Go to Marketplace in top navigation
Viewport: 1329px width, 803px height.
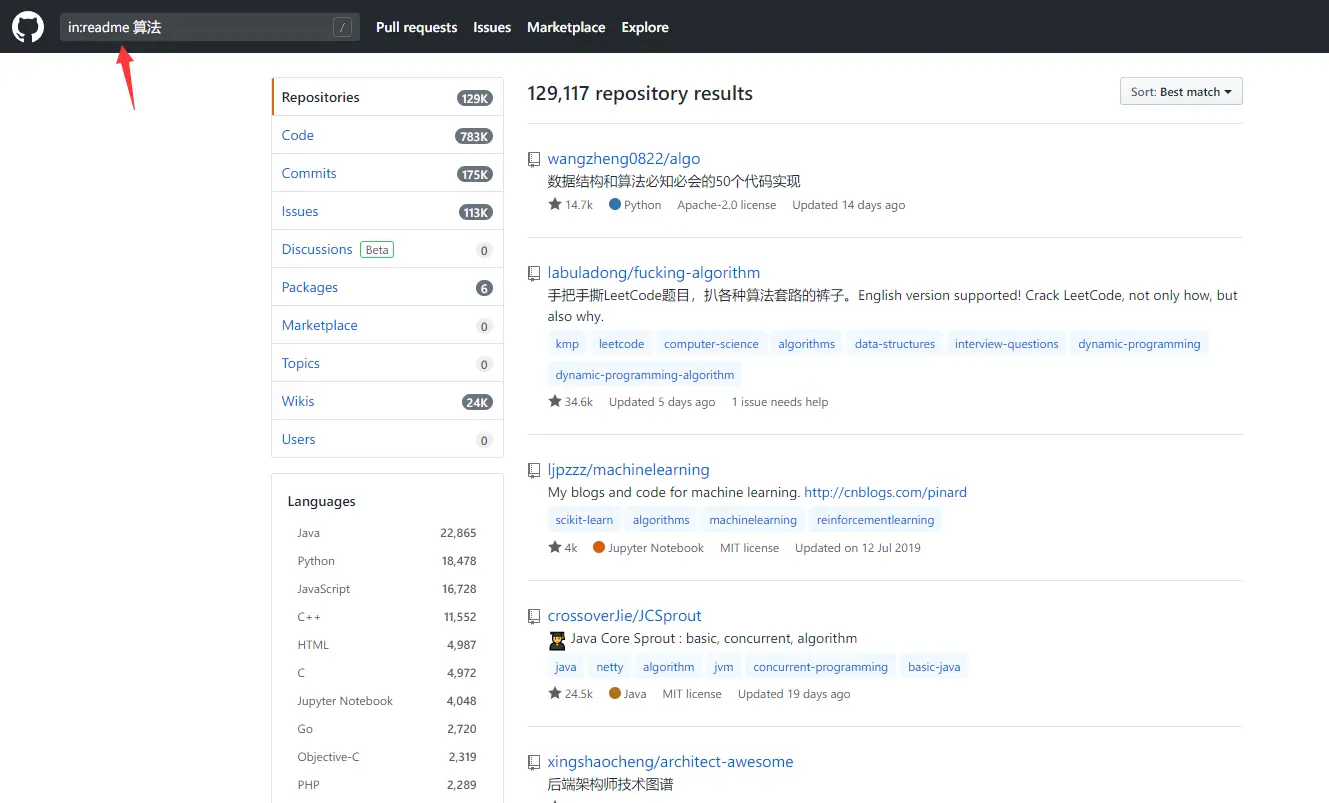coord(566,27)
